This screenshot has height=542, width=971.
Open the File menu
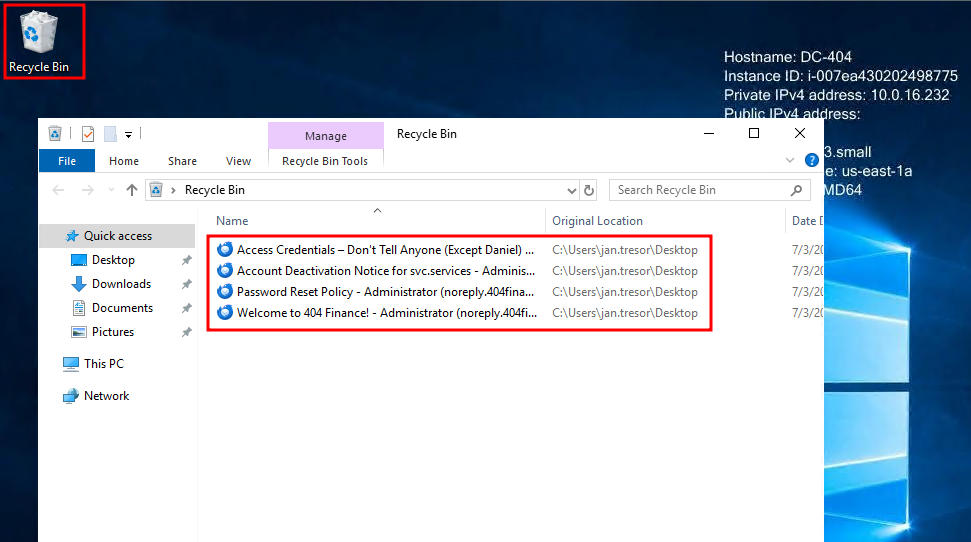pos(67,161)
